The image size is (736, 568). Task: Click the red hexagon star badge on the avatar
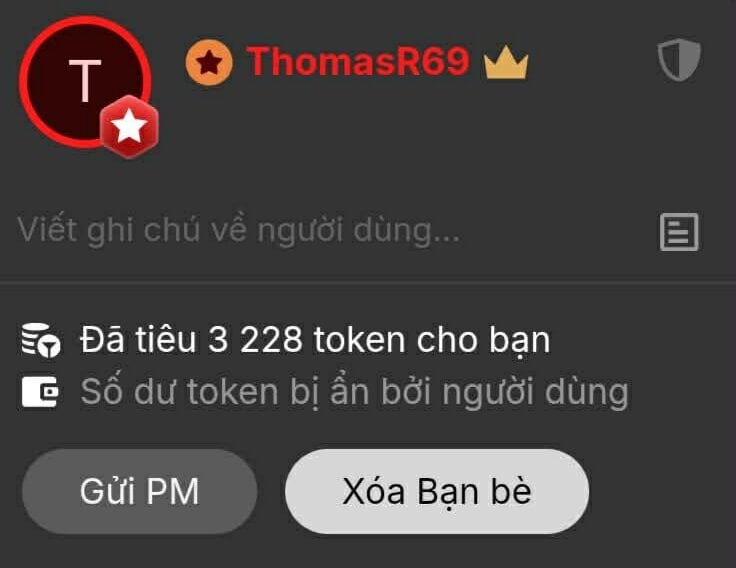tap(130, 126)
